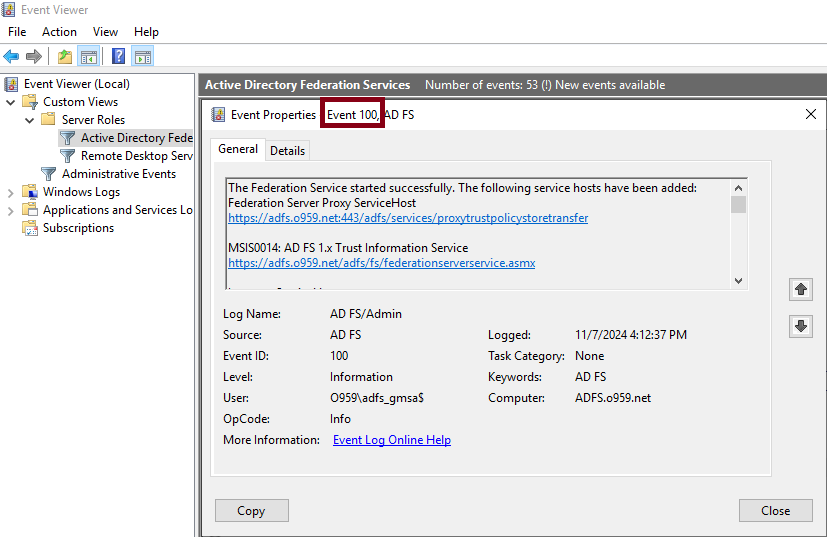Viewport: 827px width, 537px height.
Task: Go to previous event with up arrow button
Action: click(x=801, y=290)
